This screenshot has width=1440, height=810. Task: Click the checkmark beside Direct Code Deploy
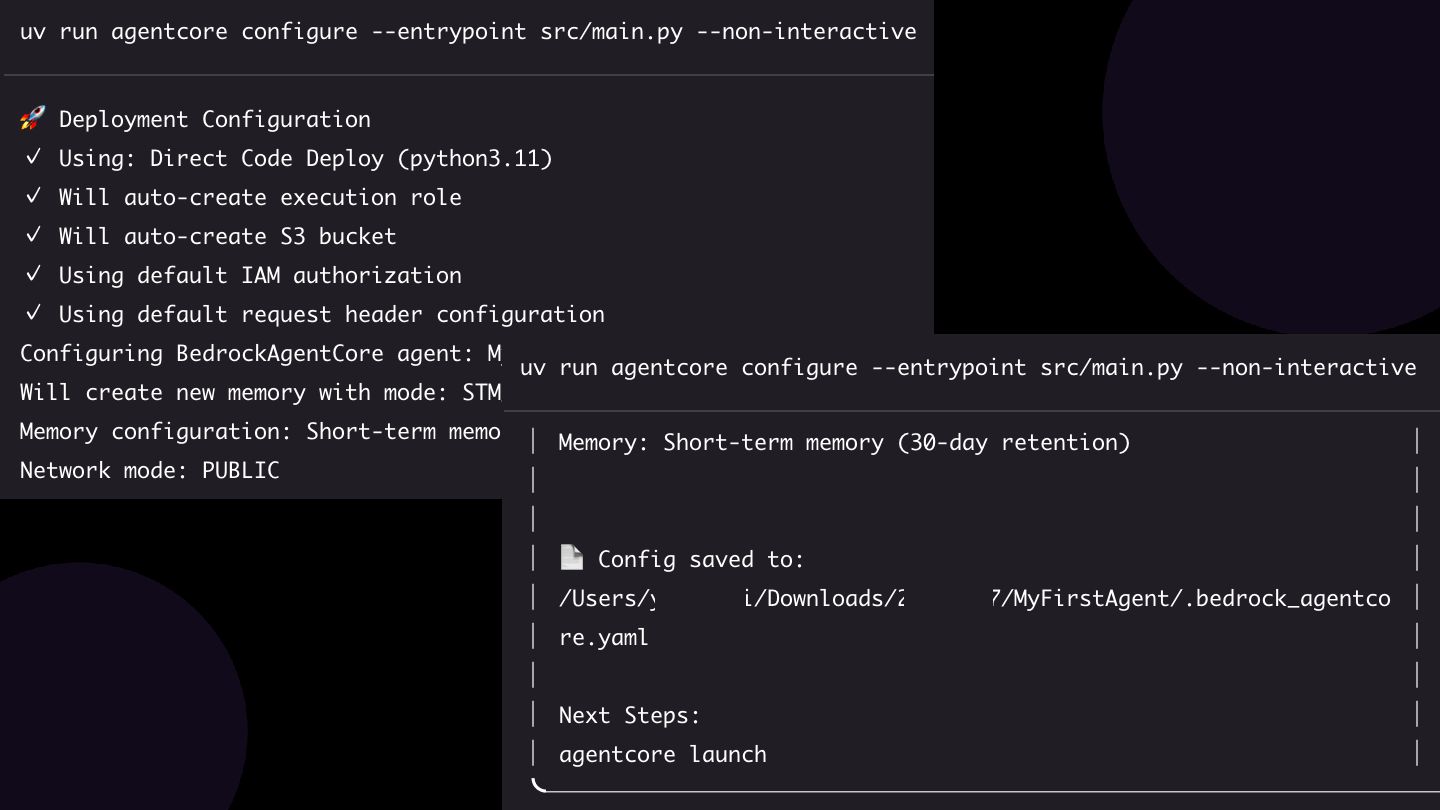point(33,157)
